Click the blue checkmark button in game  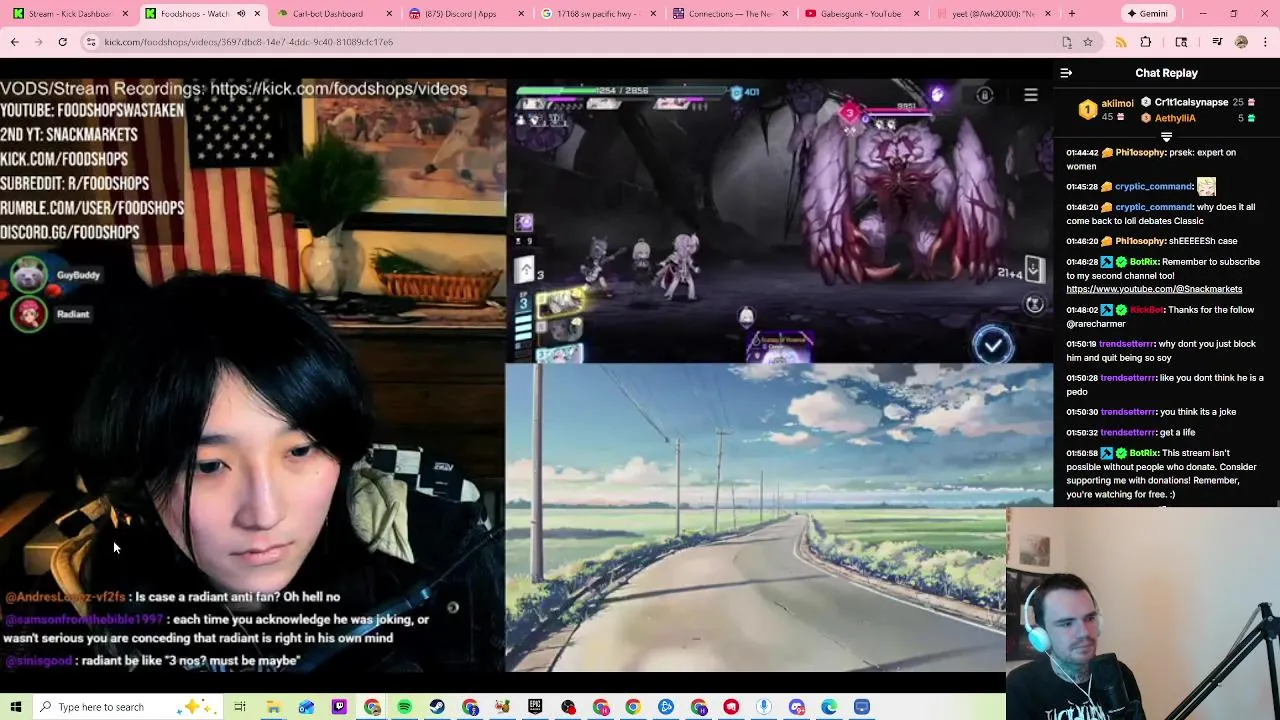coord(993,345)
